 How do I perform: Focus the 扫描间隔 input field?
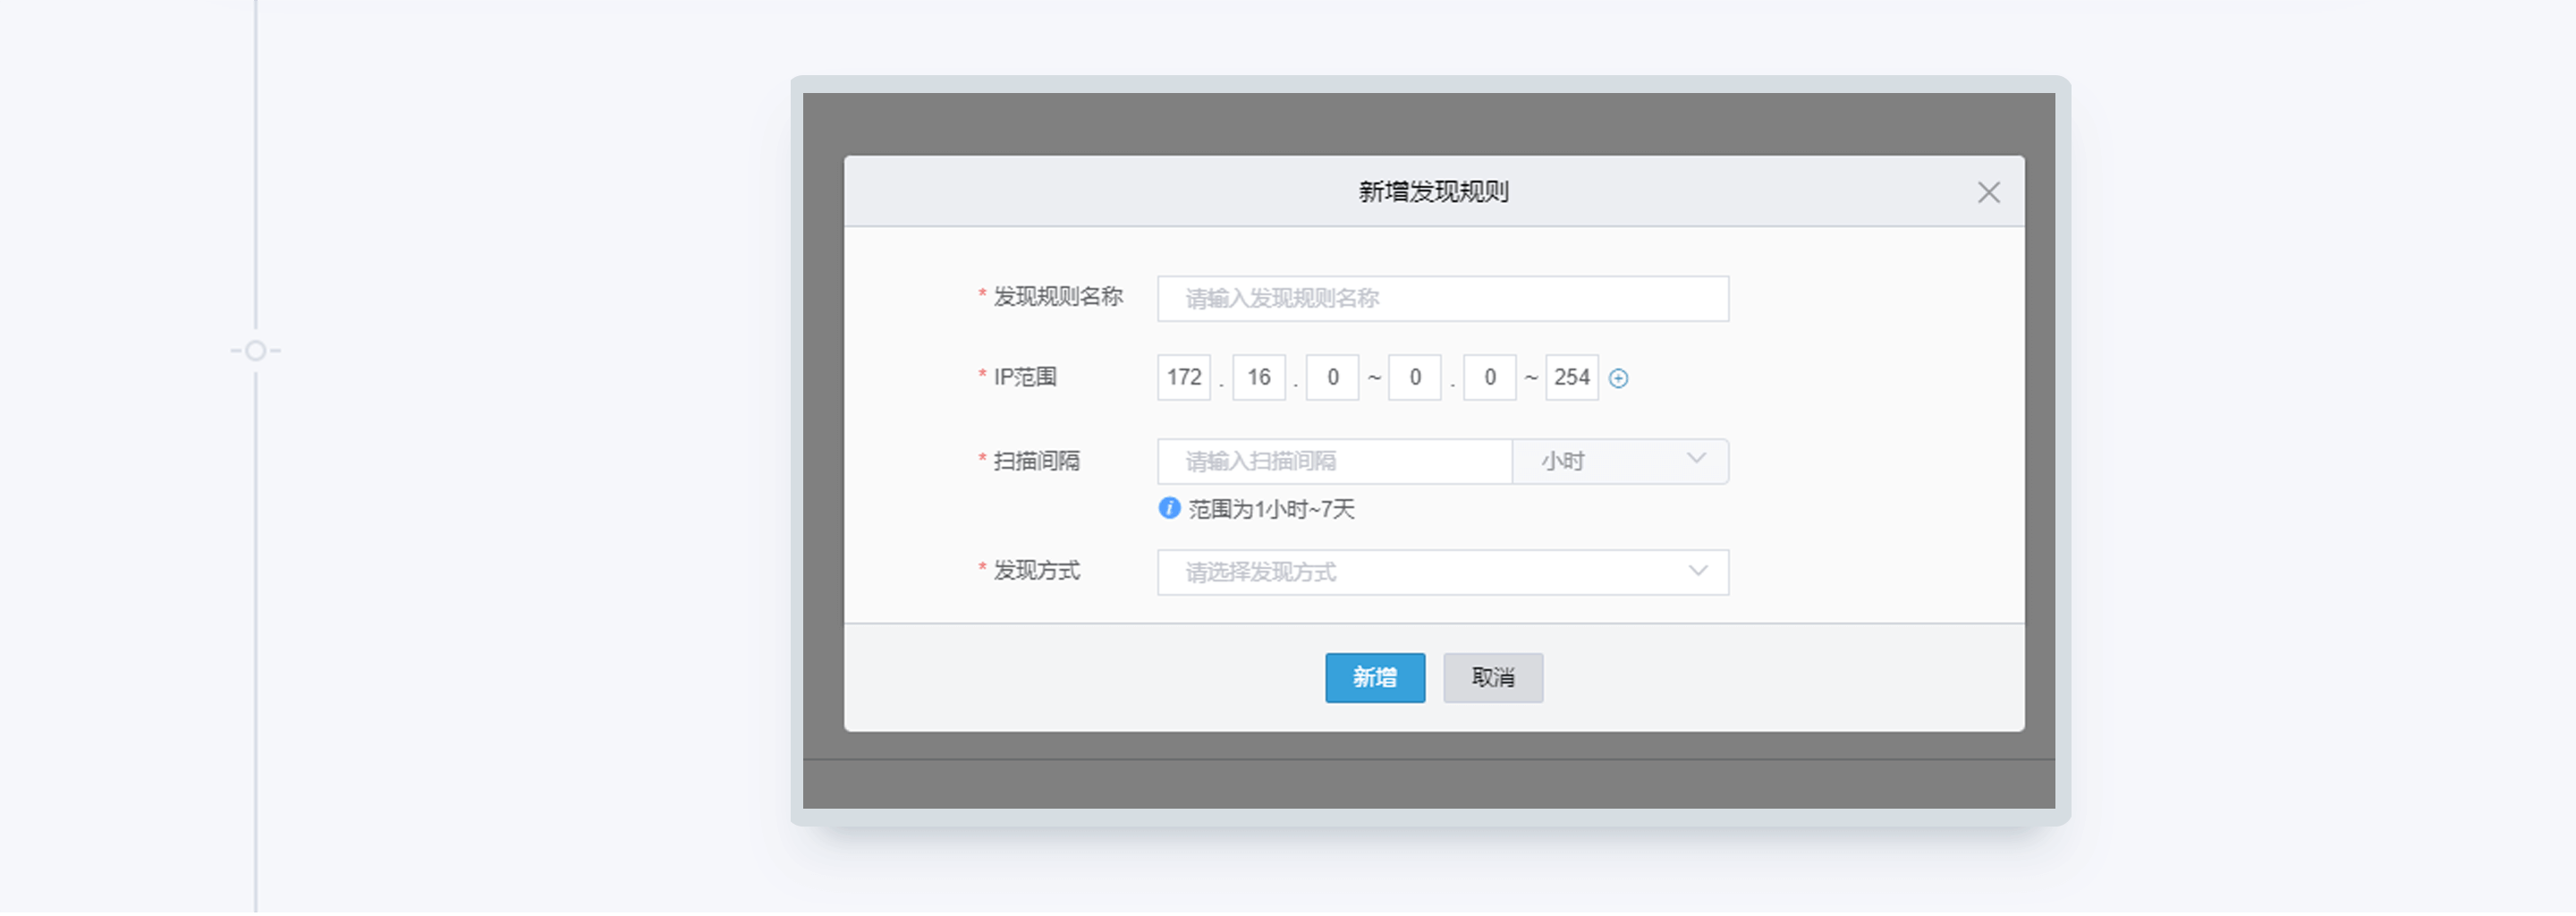(x=1334, y=462)
